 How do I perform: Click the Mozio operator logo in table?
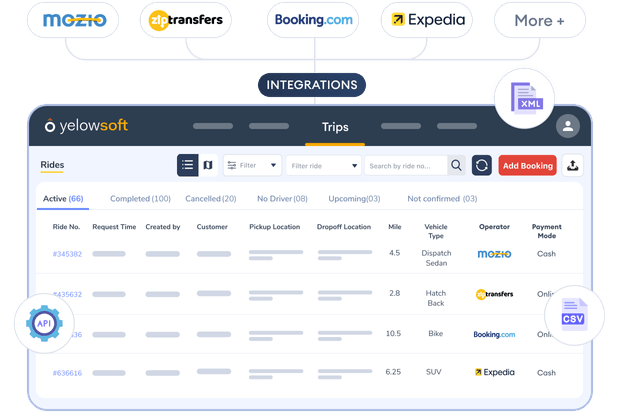click(494, 254)
